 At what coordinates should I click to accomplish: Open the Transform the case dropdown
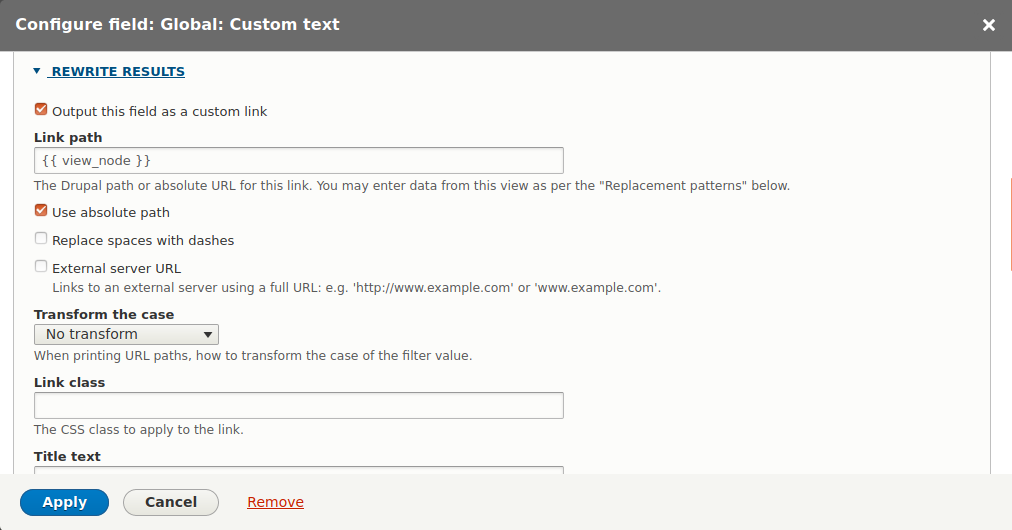click(126, 334)
